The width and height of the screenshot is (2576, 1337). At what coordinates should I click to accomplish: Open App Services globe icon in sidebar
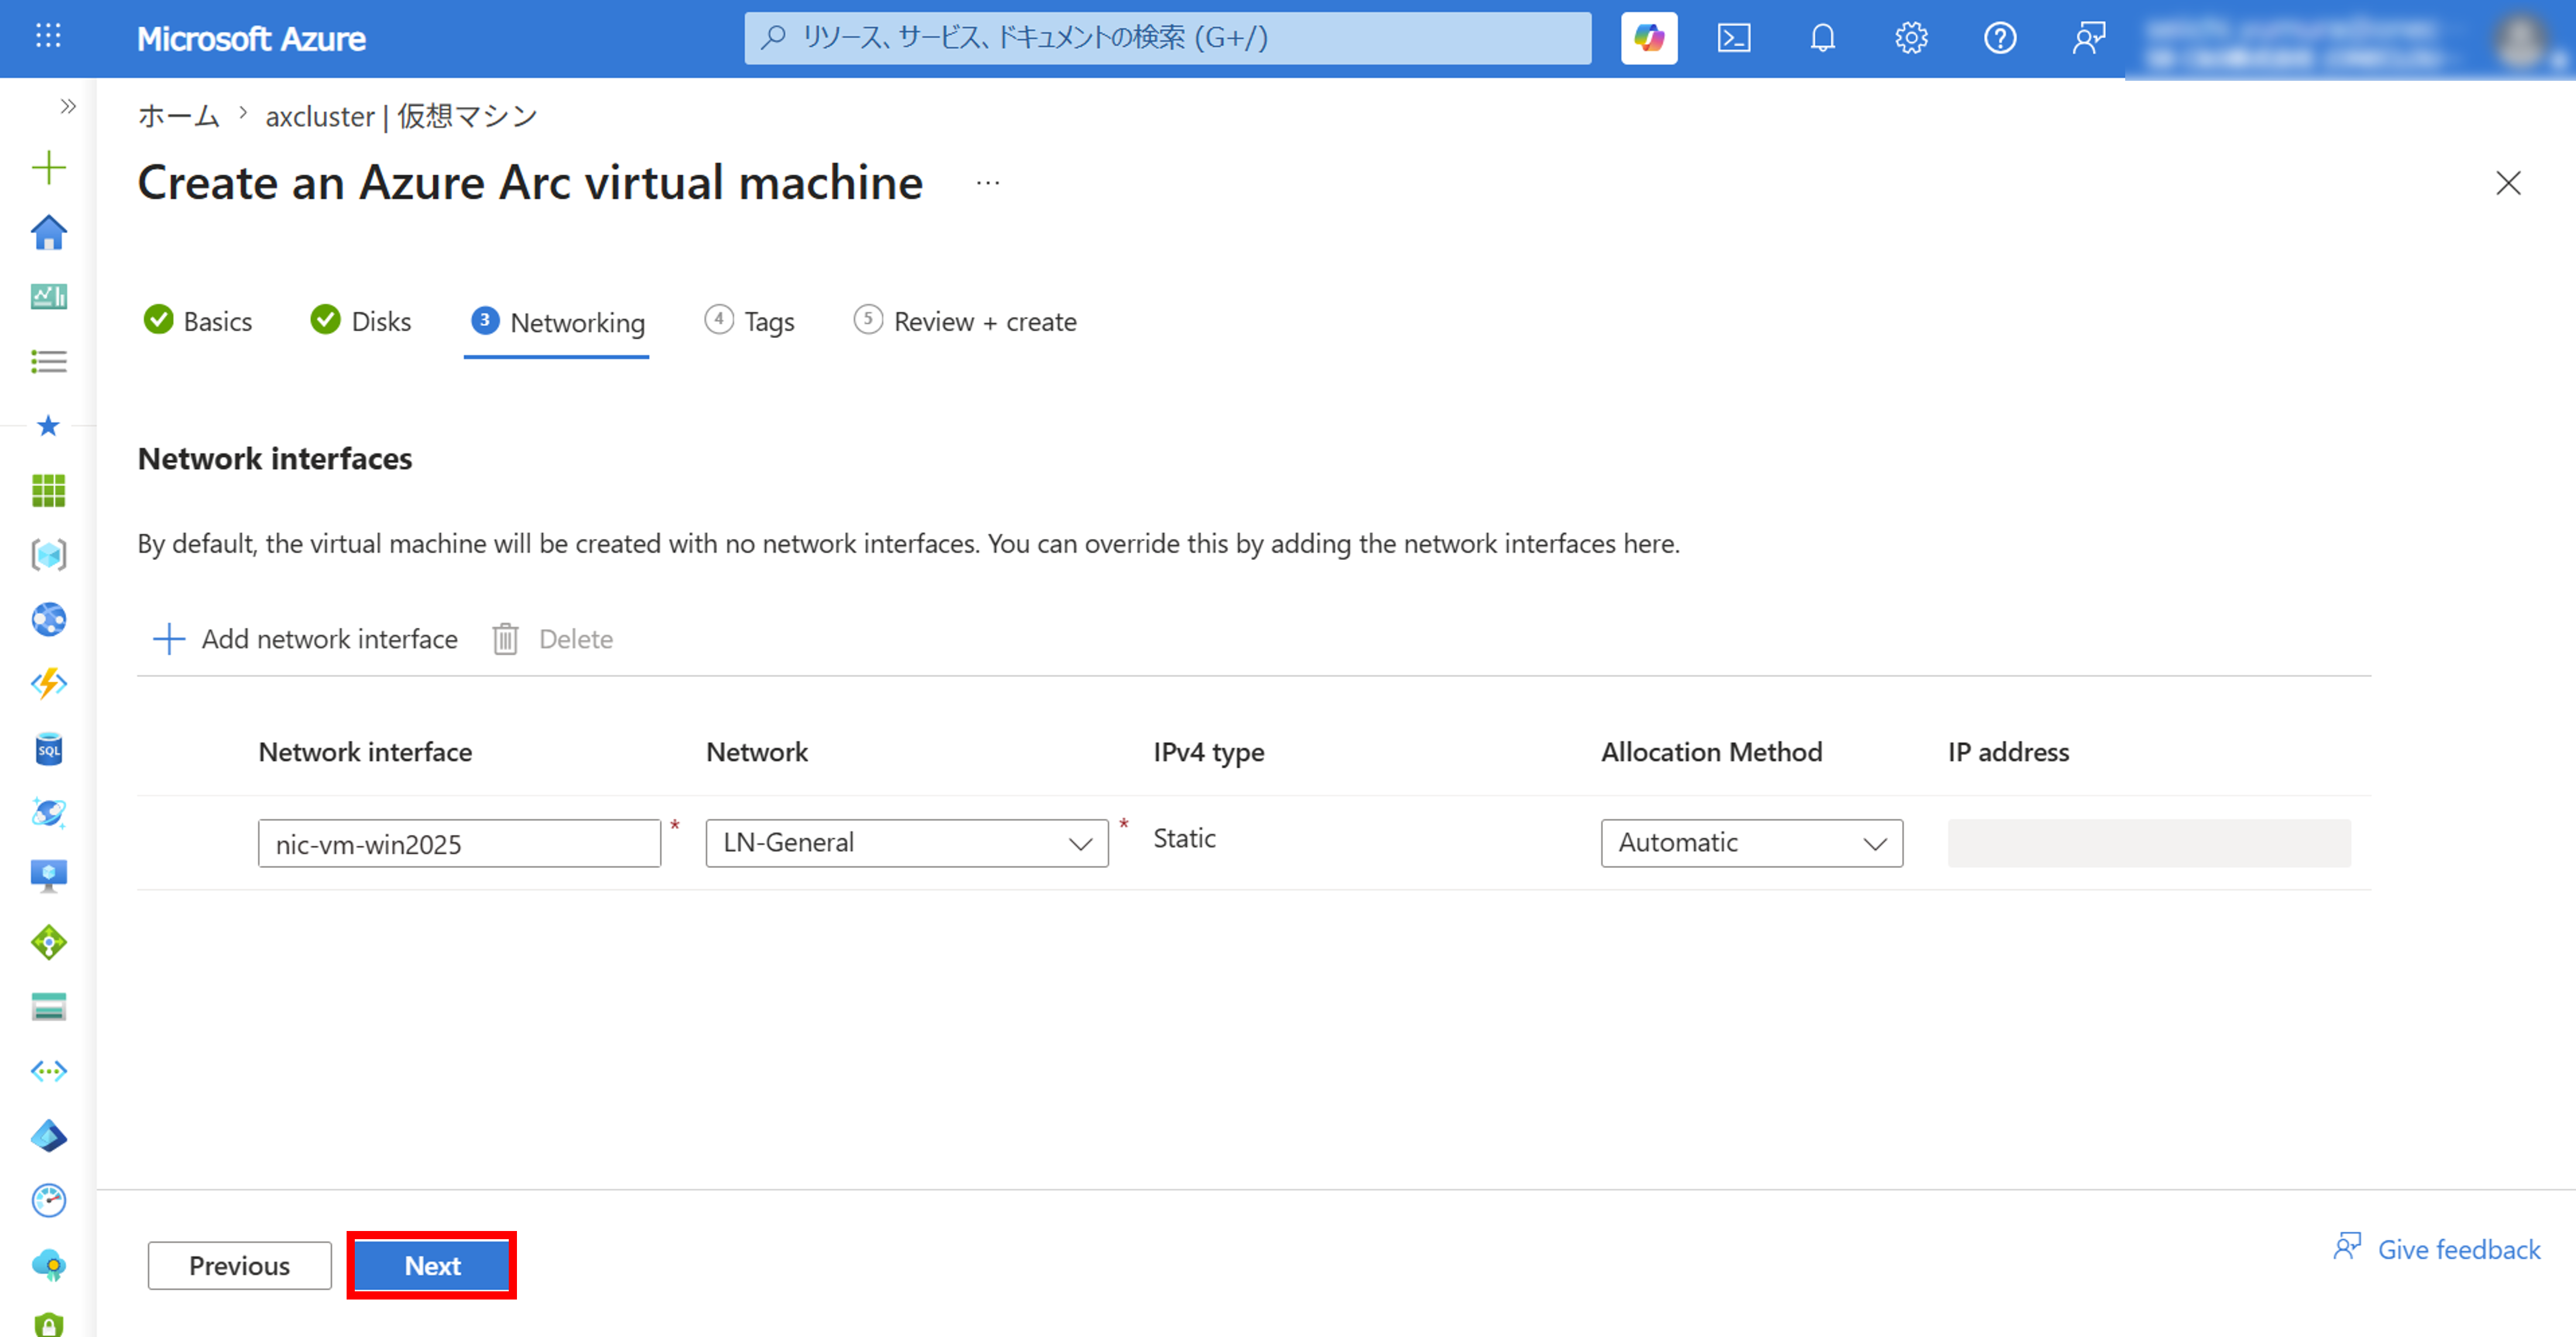click(x=48, y=620)
